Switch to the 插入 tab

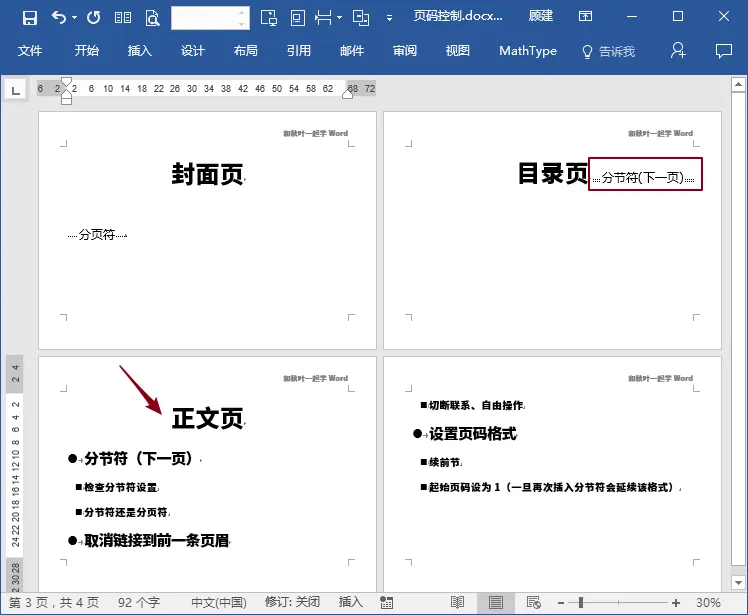click(140, 51)
